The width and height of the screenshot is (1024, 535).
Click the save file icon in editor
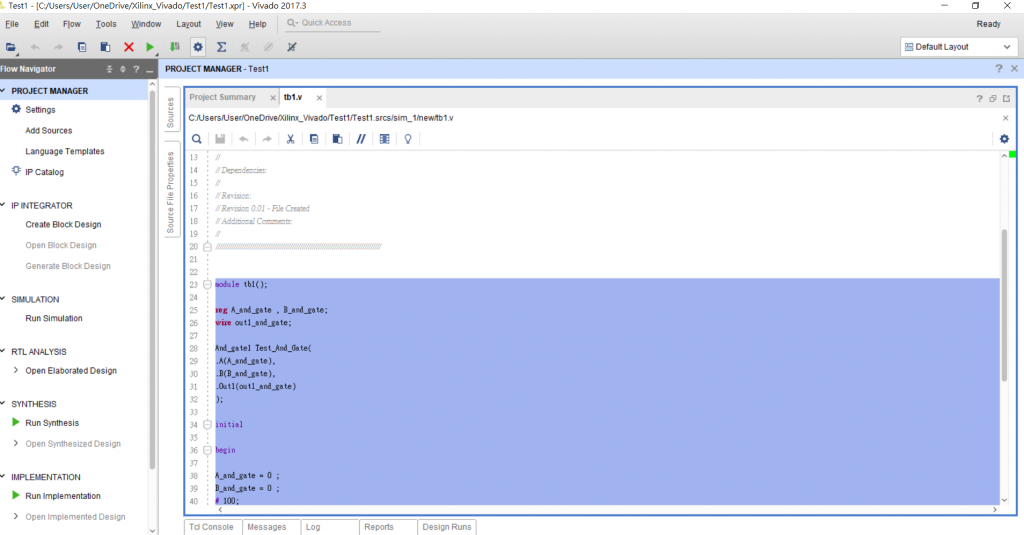pos(220,138)
